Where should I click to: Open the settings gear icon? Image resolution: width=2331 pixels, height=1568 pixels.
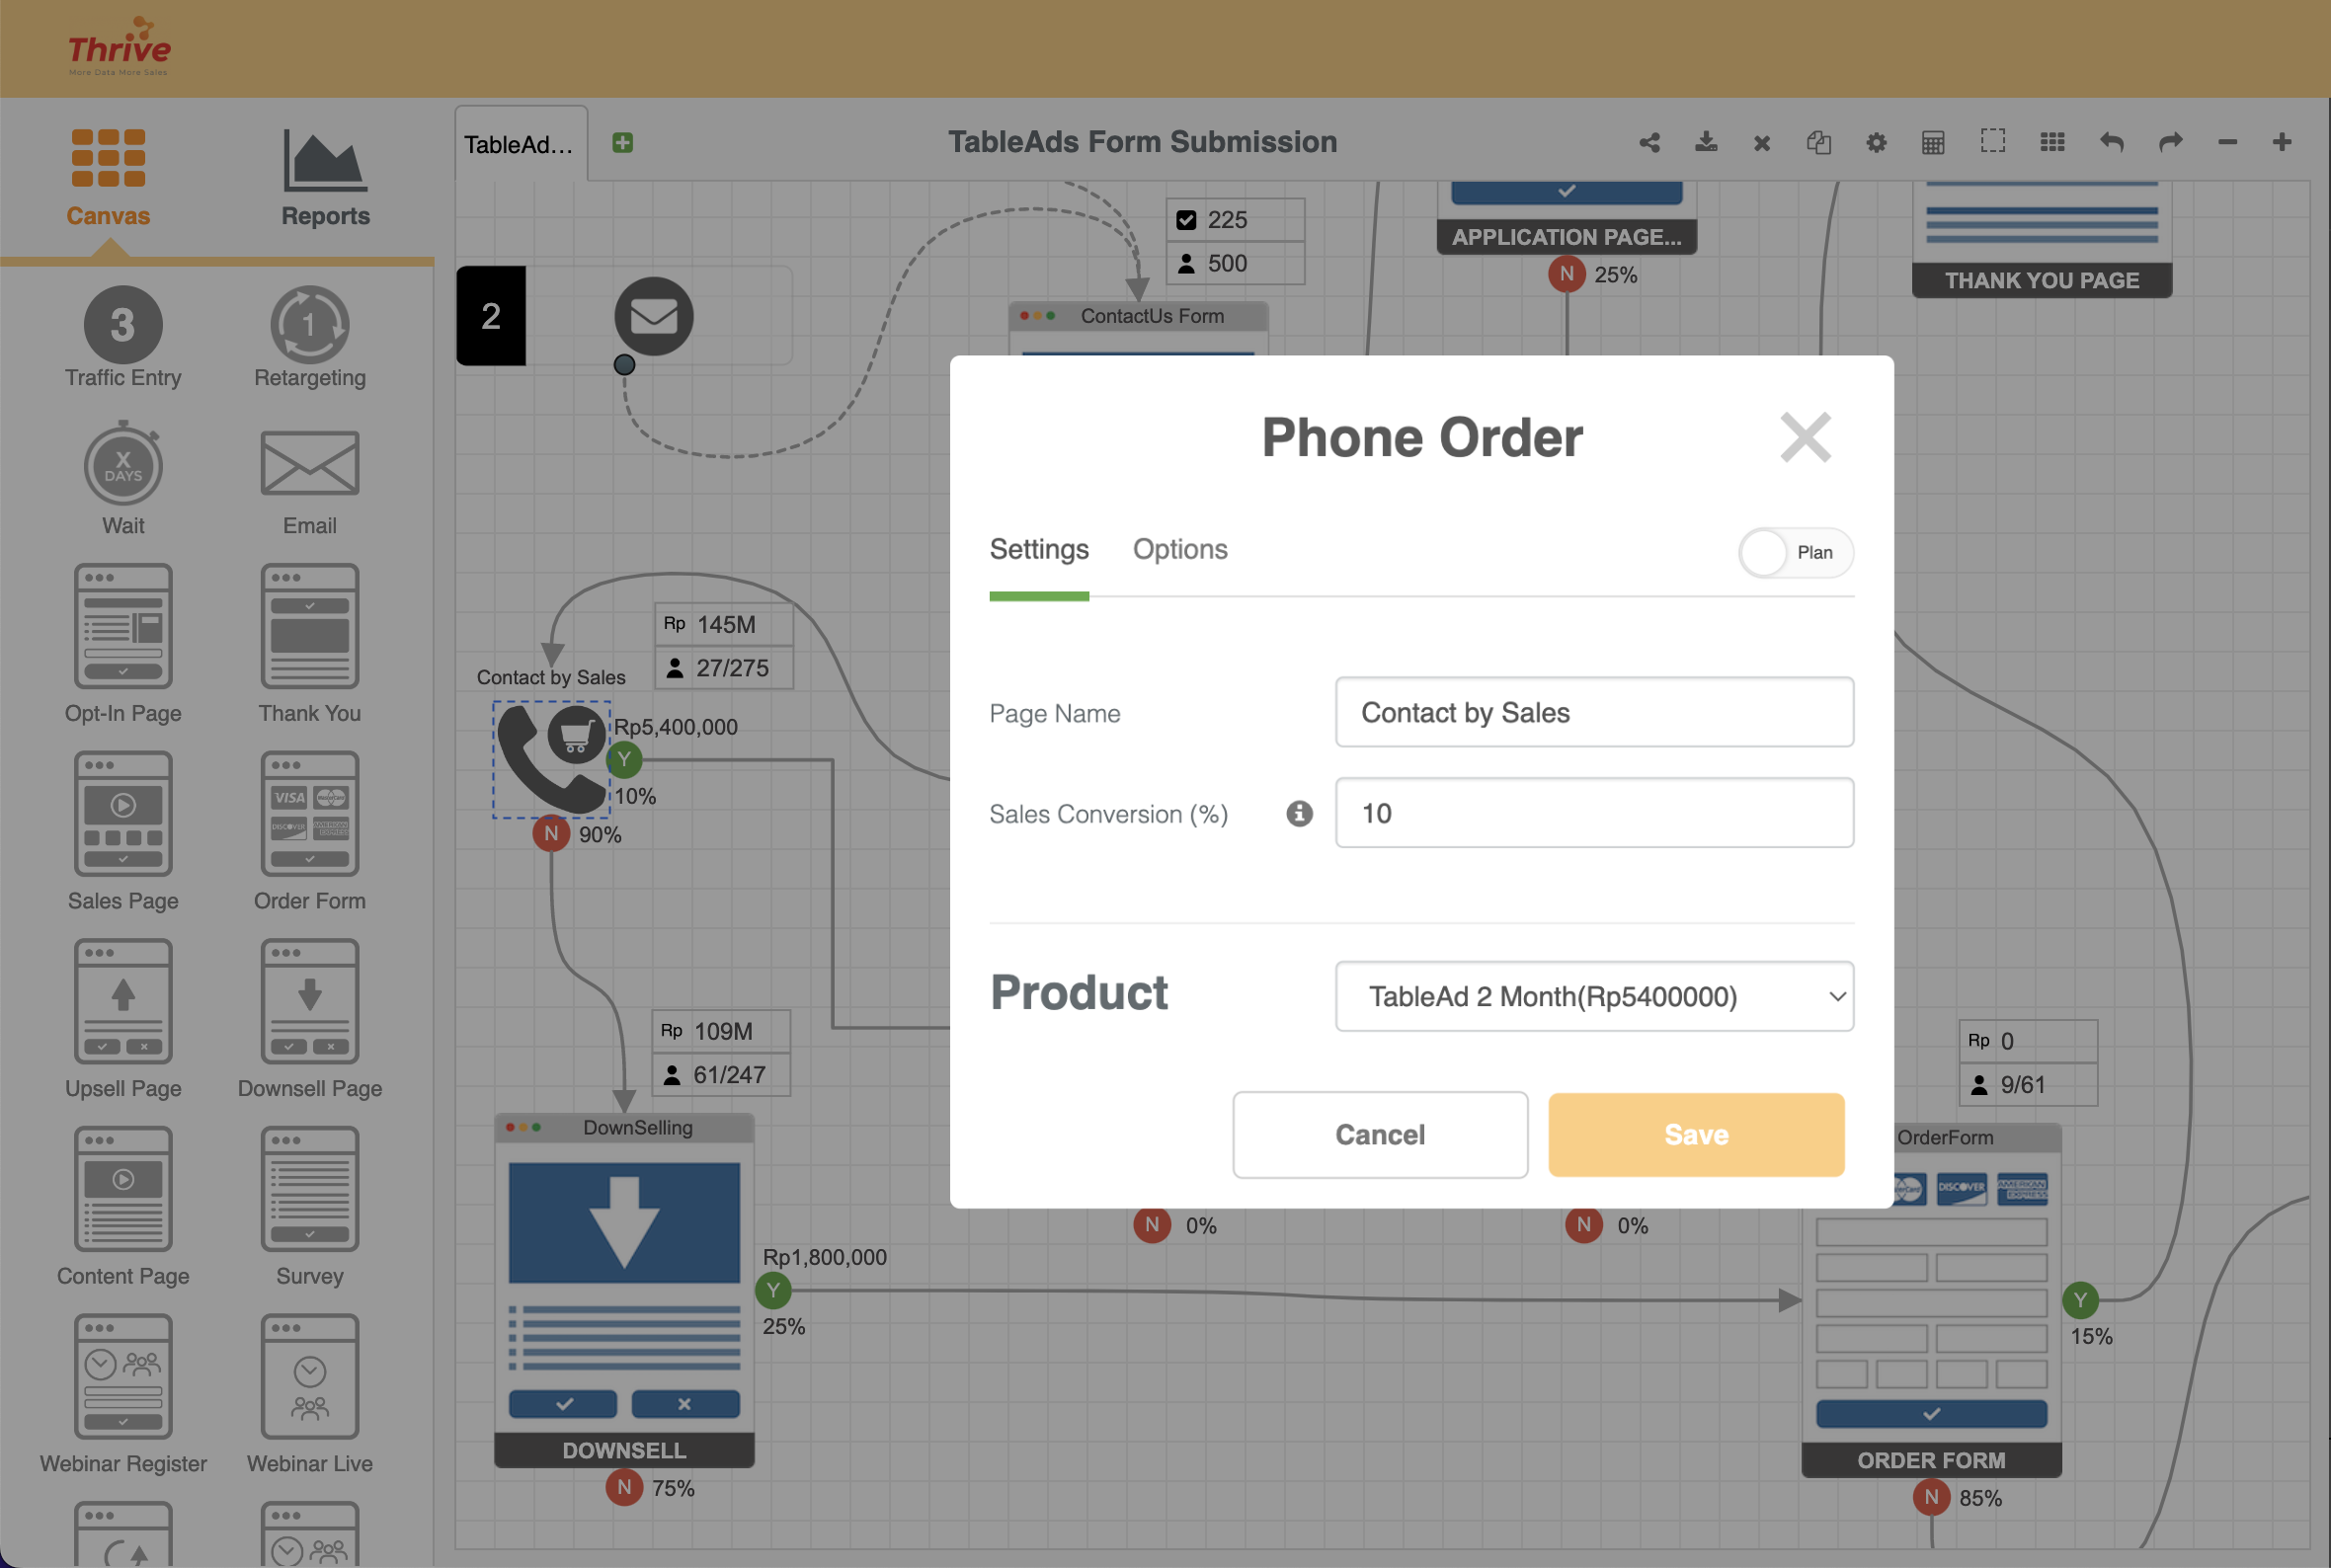pos(1876,143)
